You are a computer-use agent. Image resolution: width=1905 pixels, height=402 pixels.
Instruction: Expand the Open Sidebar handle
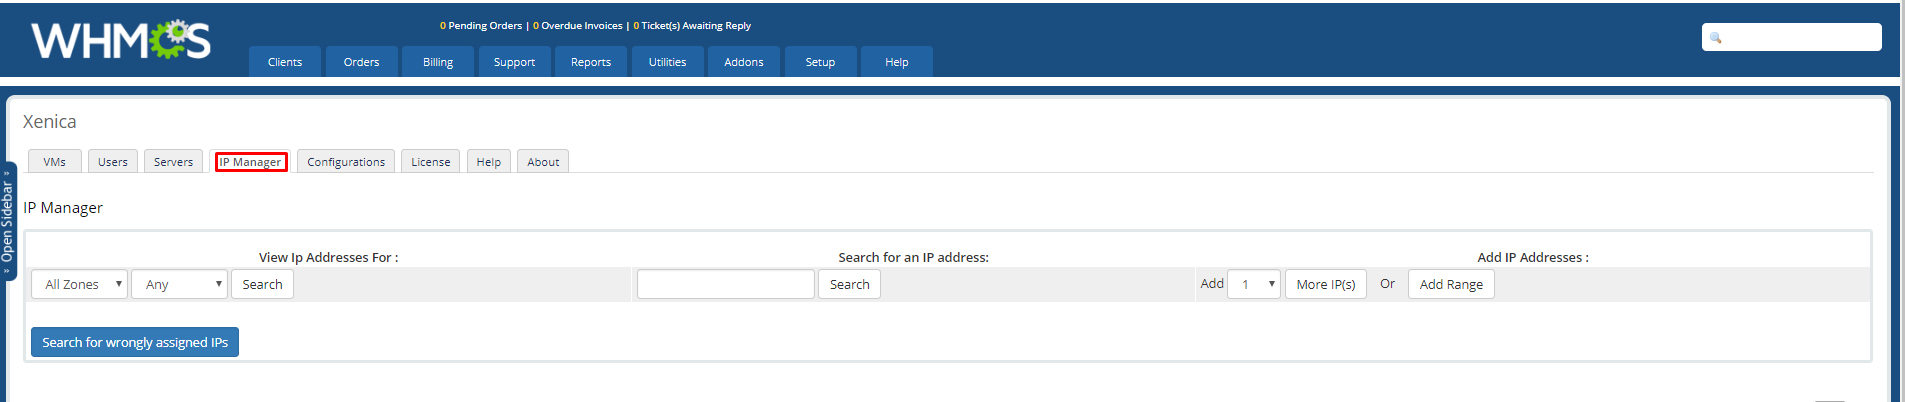coord(8,221)
